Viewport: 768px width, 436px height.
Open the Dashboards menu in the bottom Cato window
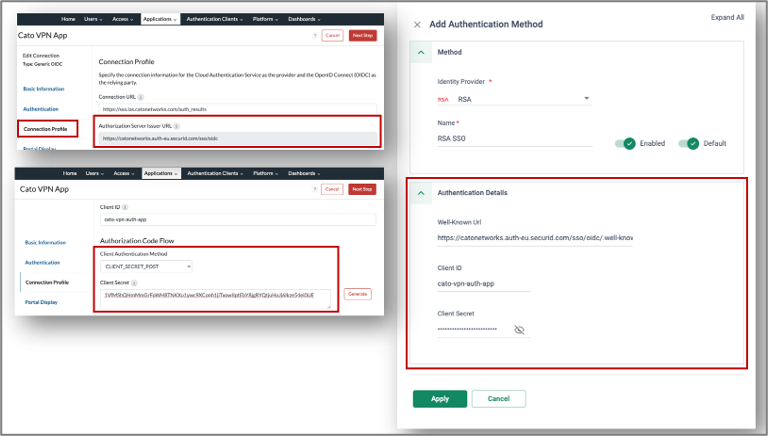(x=304, y=173)
